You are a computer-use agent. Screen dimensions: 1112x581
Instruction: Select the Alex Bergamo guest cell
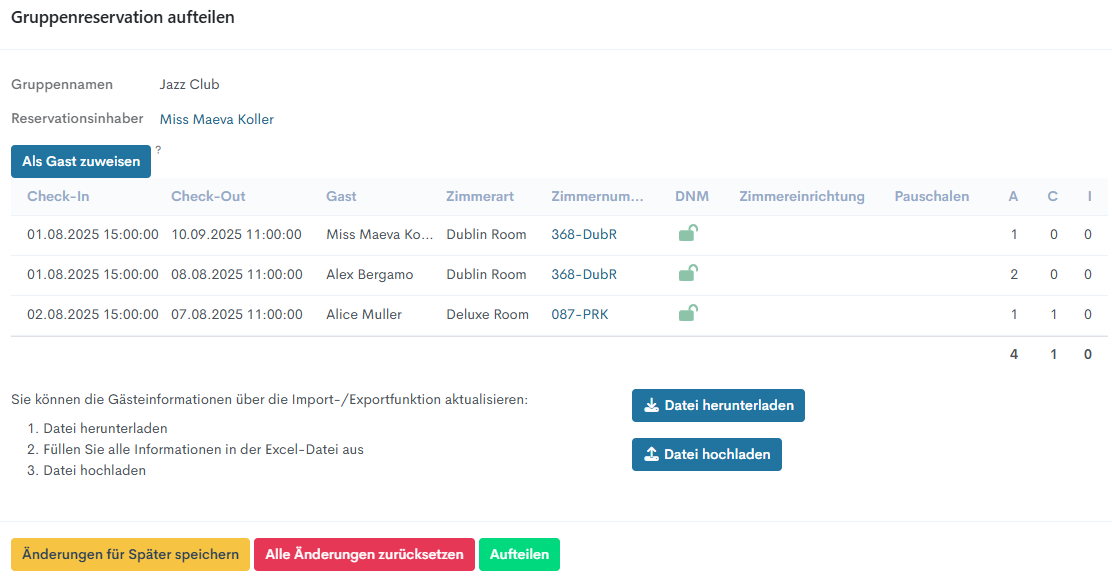(x=369, y=275)
